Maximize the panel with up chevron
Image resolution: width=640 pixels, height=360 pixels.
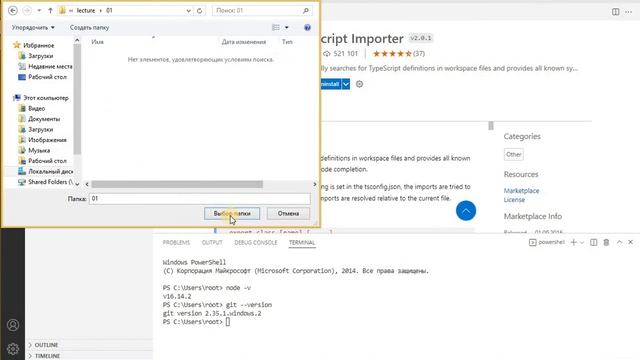pyautogui.click(x=620, y=242)
